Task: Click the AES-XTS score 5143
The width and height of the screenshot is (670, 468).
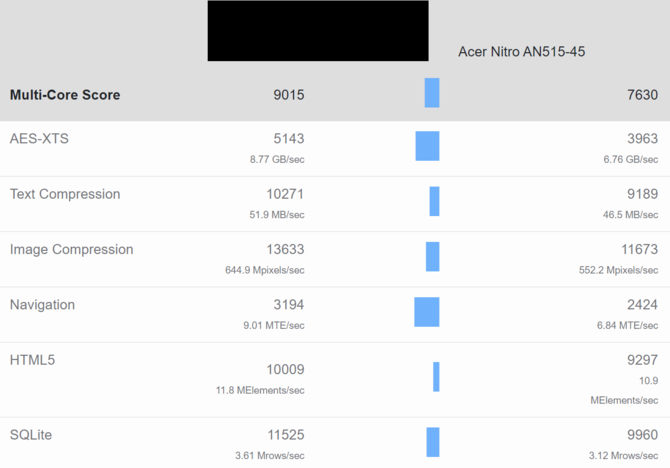Action: 289,139
